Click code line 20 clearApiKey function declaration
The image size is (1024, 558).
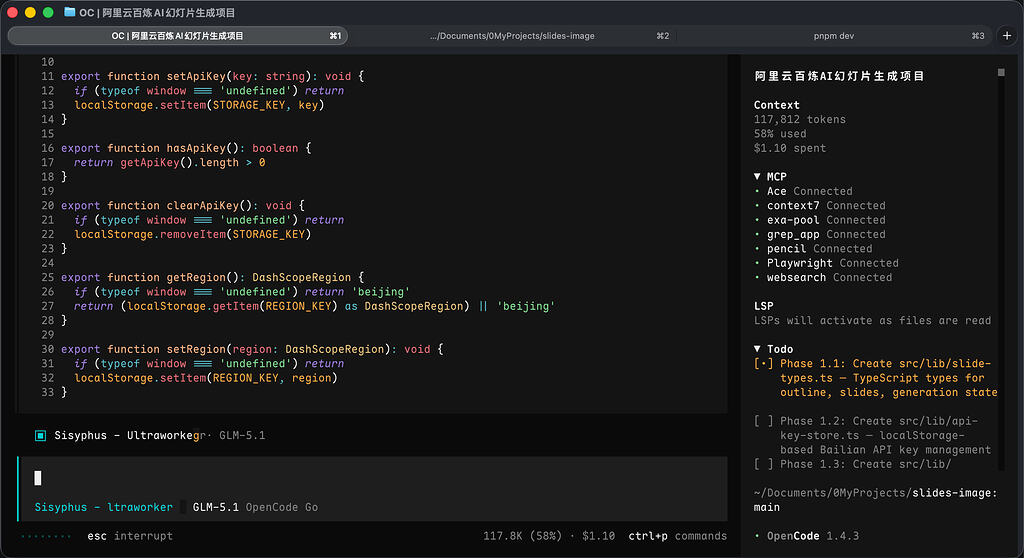coord(183,205)
